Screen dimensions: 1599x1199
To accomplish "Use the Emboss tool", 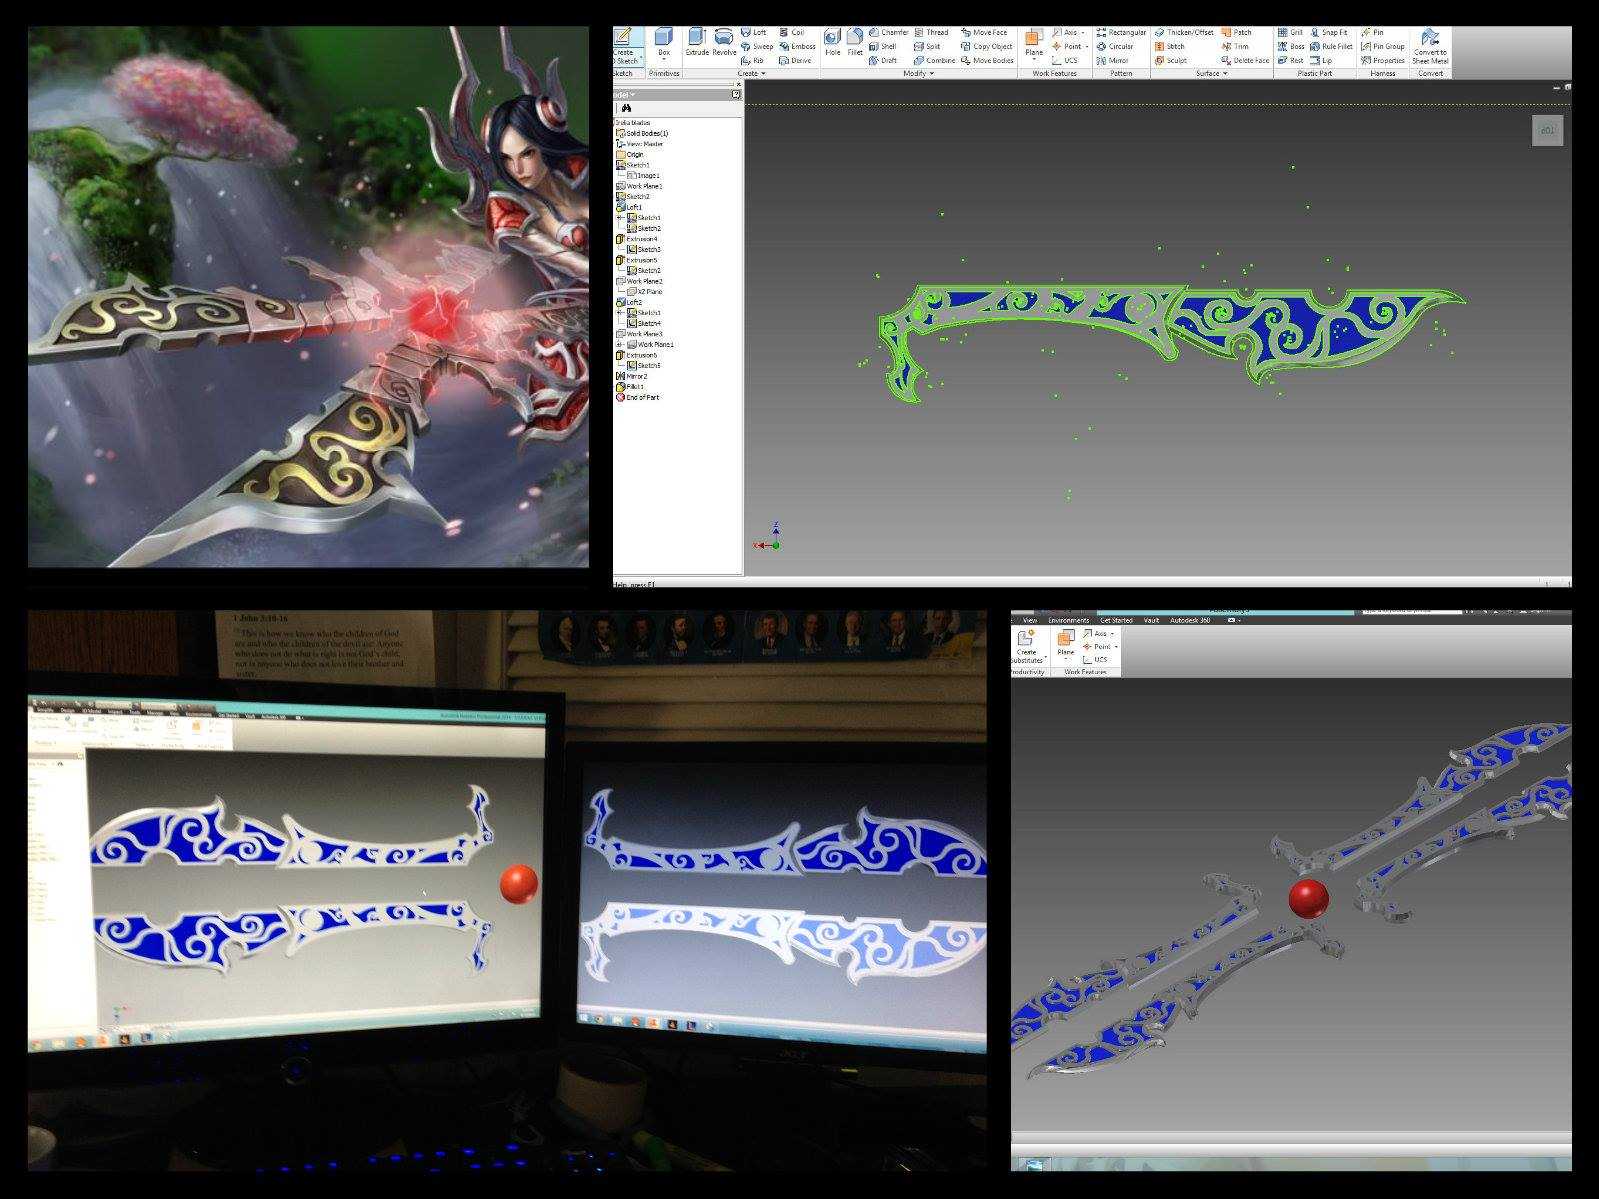I will (x=797, y=47).
